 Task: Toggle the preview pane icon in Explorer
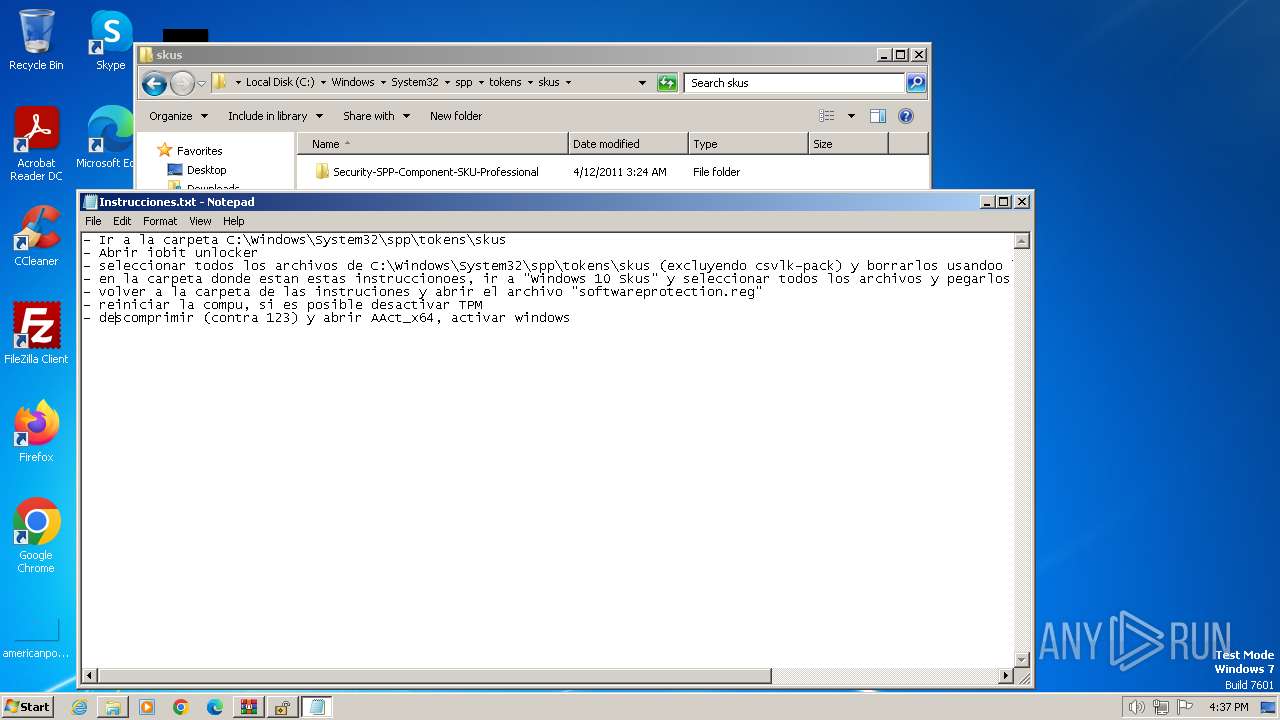[878, 116]
